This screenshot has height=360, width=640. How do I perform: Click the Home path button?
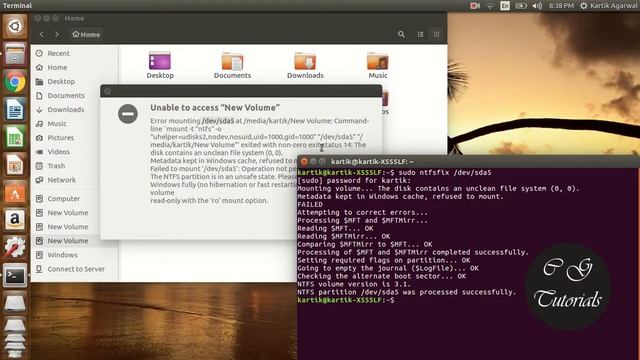(86, 35)
